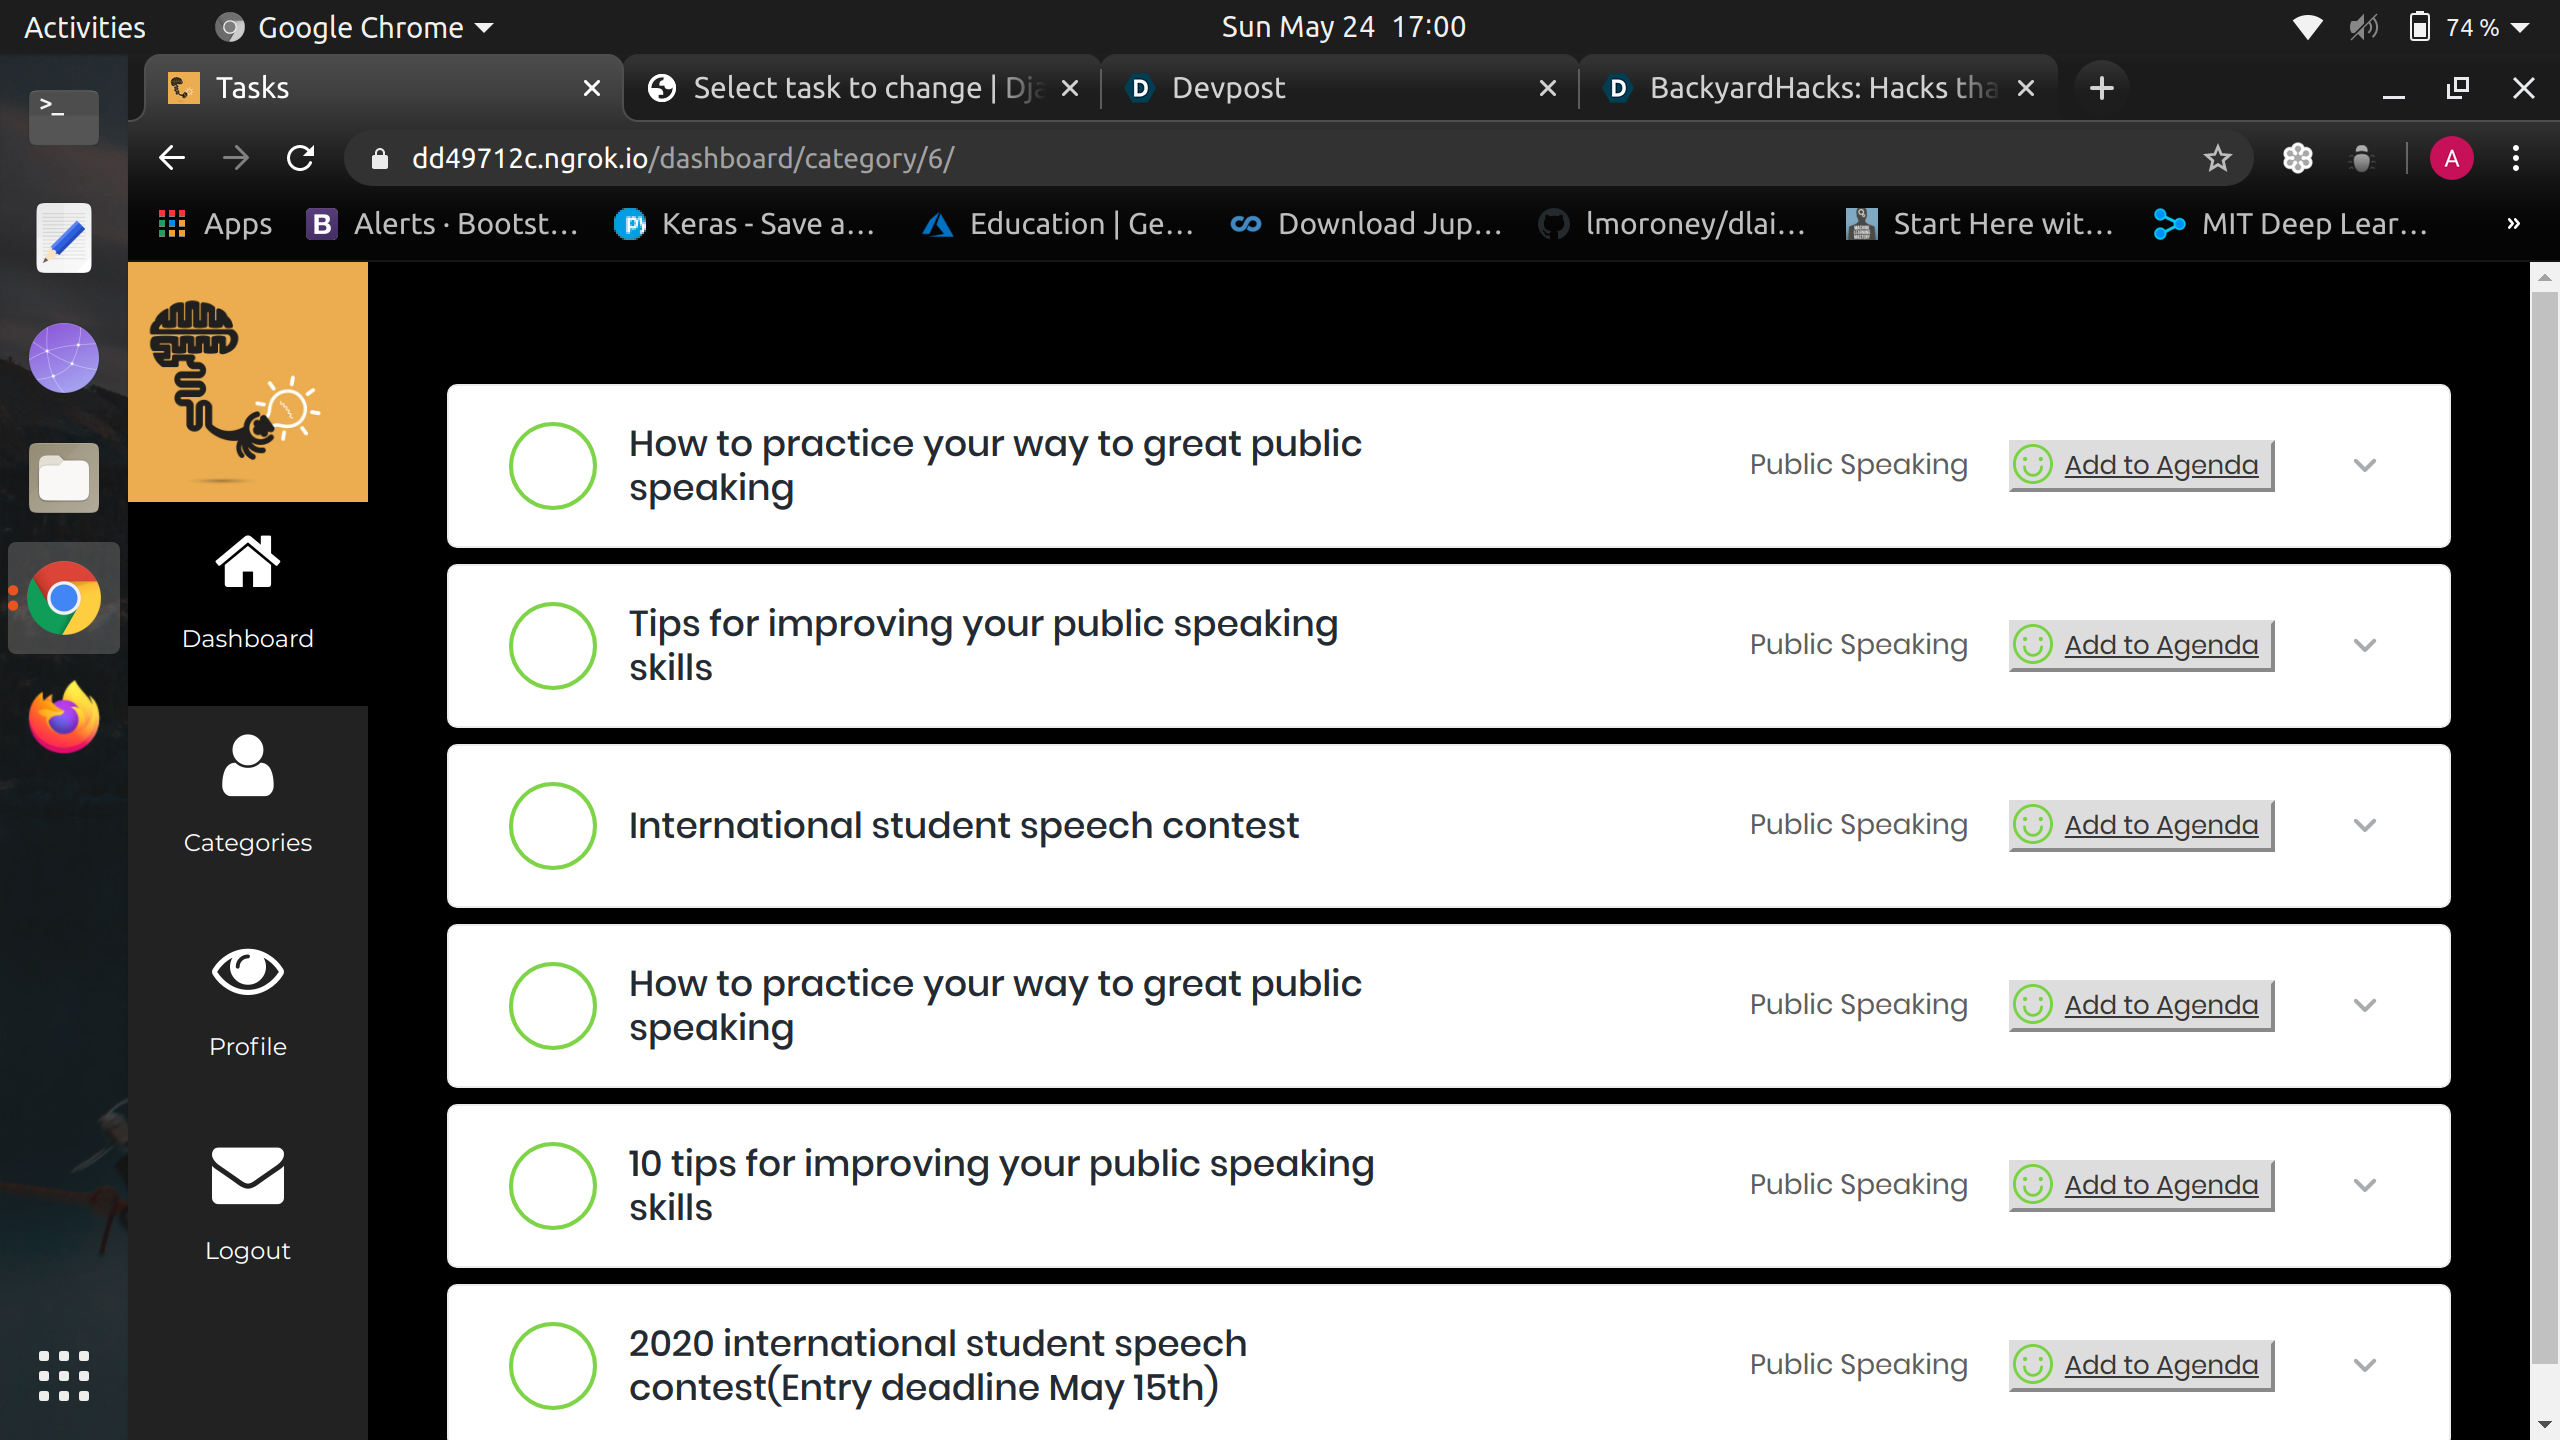This screenshot has height=1440, width=2560.
Task: Expand the 'International student speech contest' chevron
Action: (2364, 826)
